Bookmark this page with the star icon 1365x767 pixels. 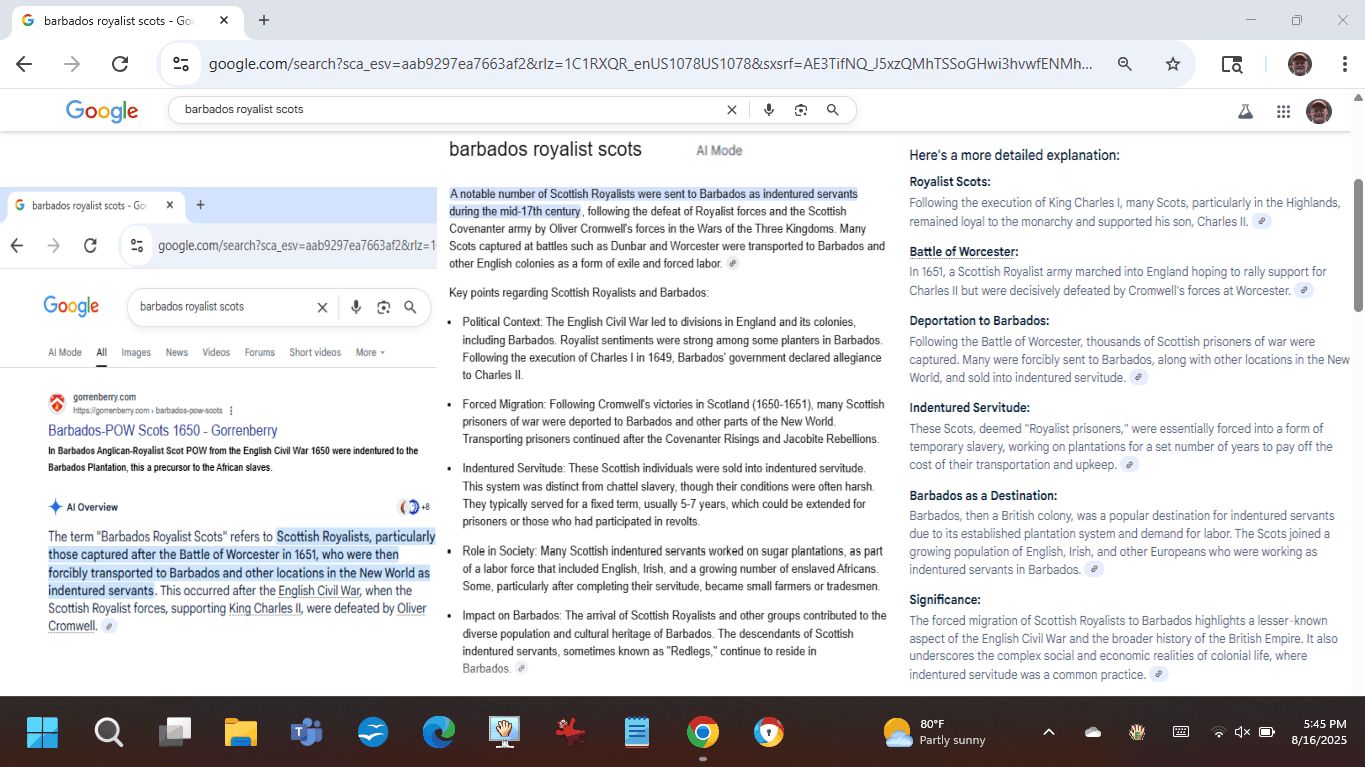[1172, 64]
